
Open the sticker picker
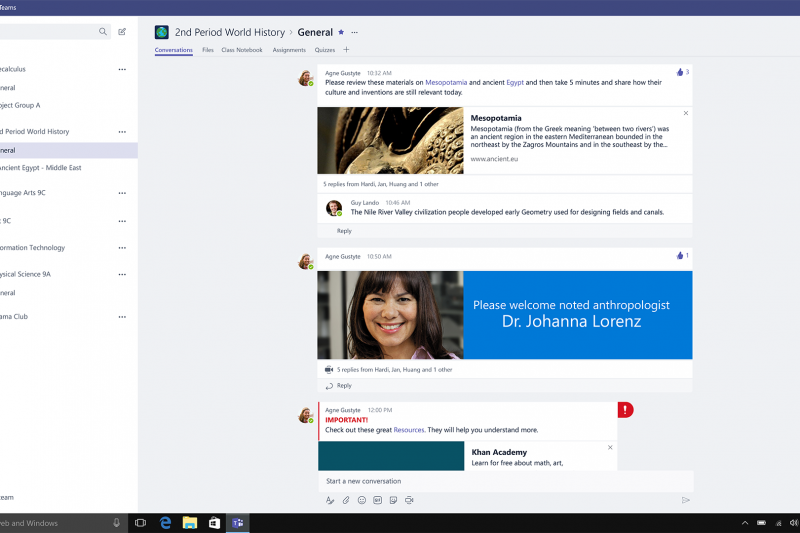point(394,500)
